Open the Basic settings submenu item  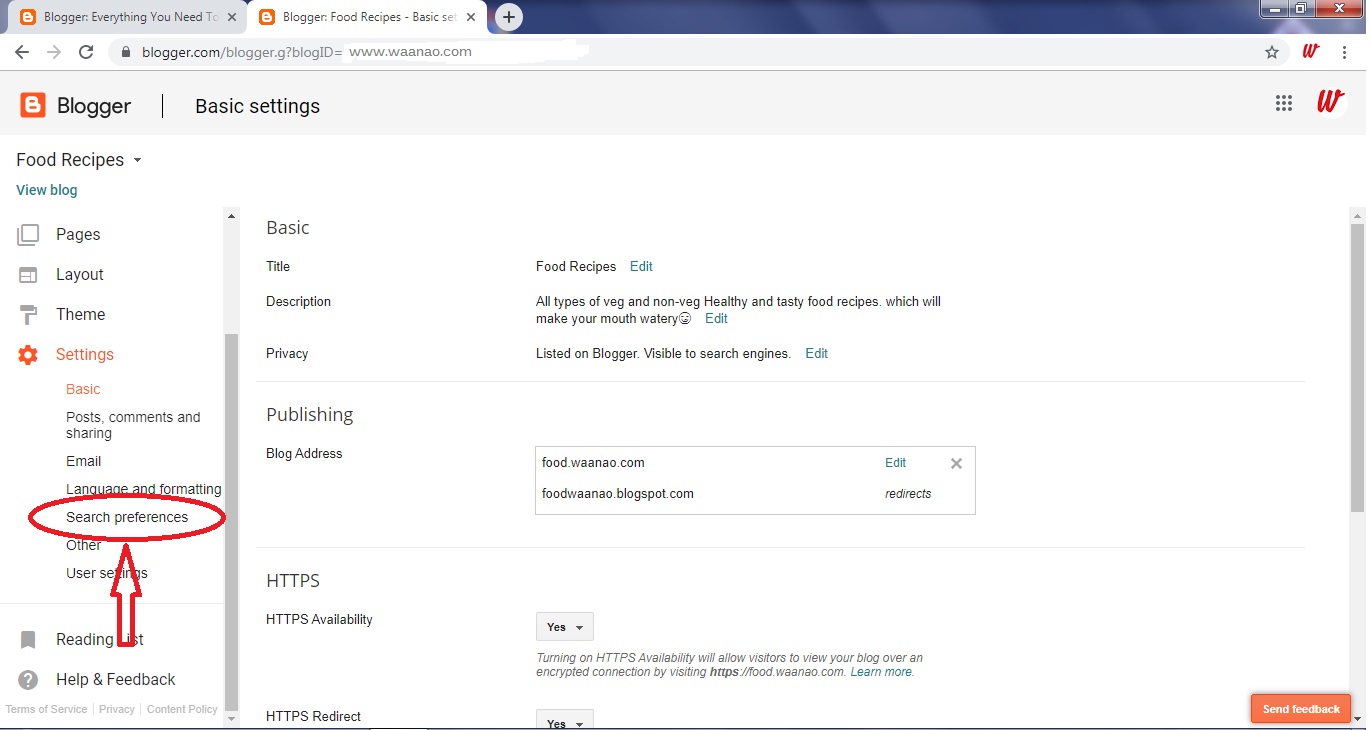point(83,389)
